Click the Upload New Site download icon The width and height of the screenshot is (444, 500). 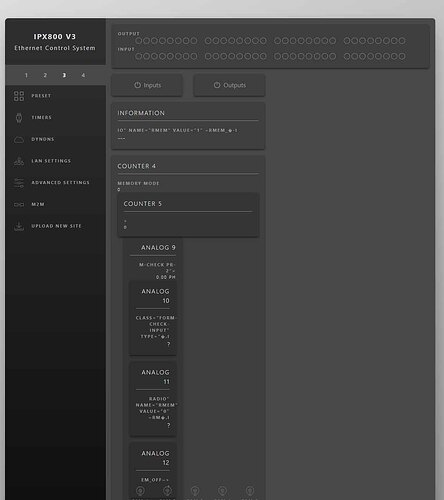(x=19, y=226)
